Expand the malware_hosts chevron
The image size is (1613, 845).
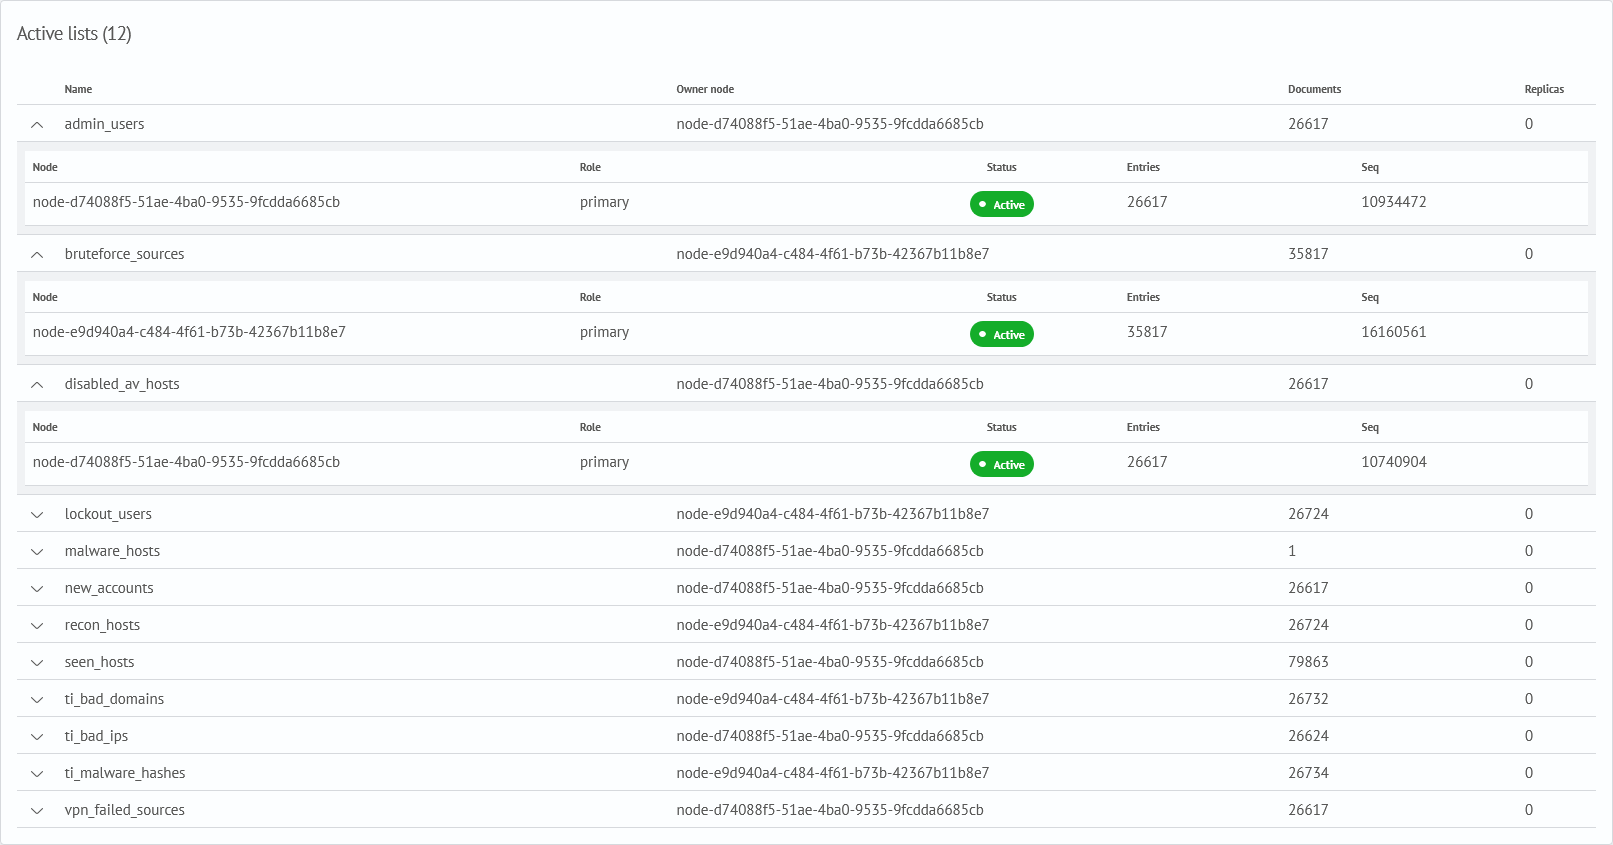pyautogui.click(x=37, y=552)
